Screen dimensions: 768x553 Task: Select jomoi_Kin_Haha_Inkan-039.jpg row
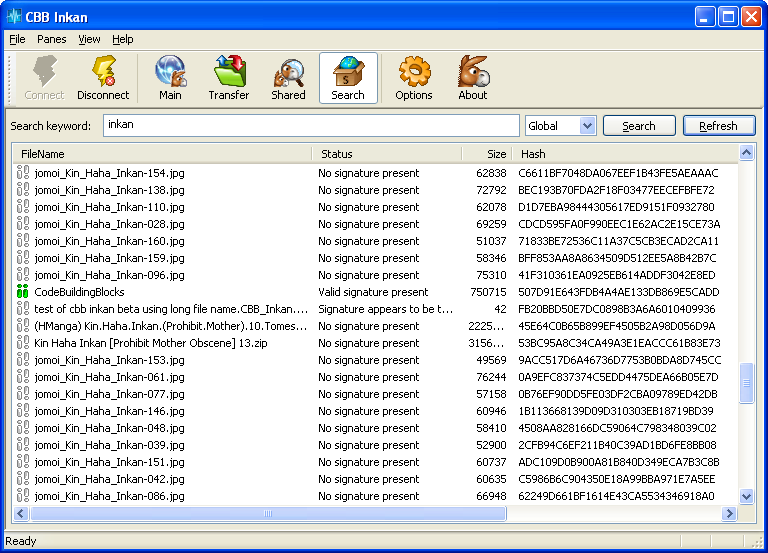coord(376,445)
